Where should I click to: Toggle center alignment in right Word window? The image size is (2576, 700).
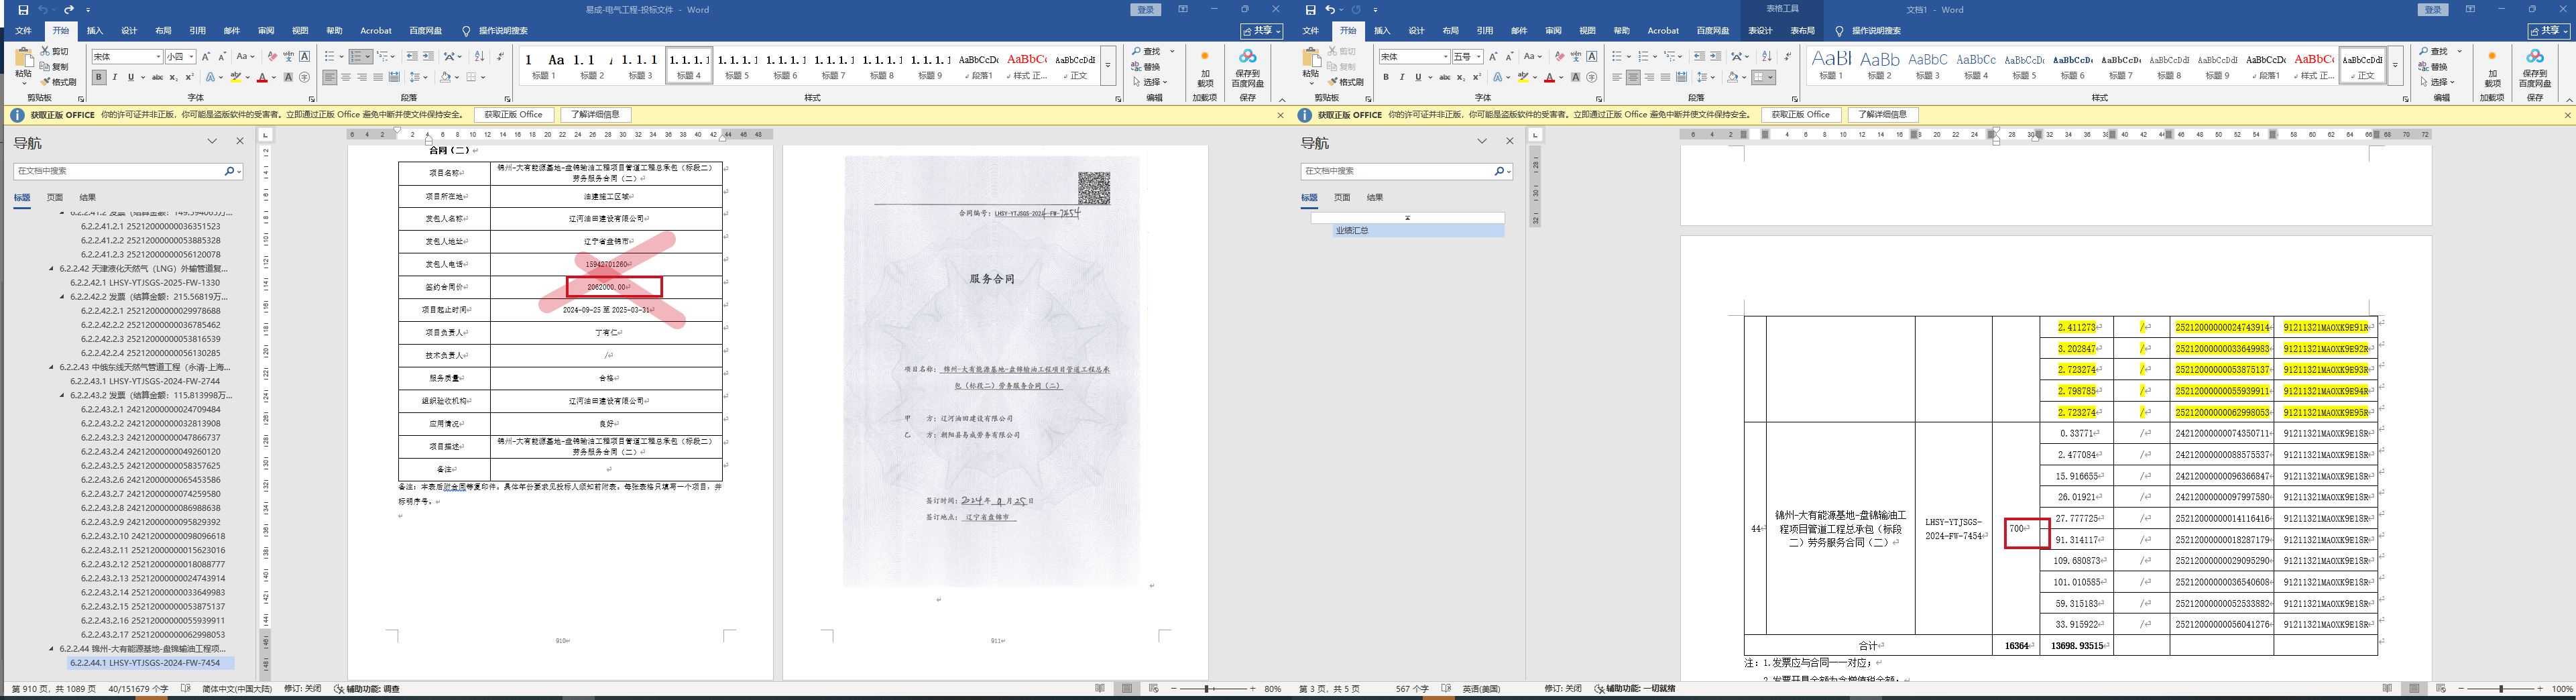1633,77
